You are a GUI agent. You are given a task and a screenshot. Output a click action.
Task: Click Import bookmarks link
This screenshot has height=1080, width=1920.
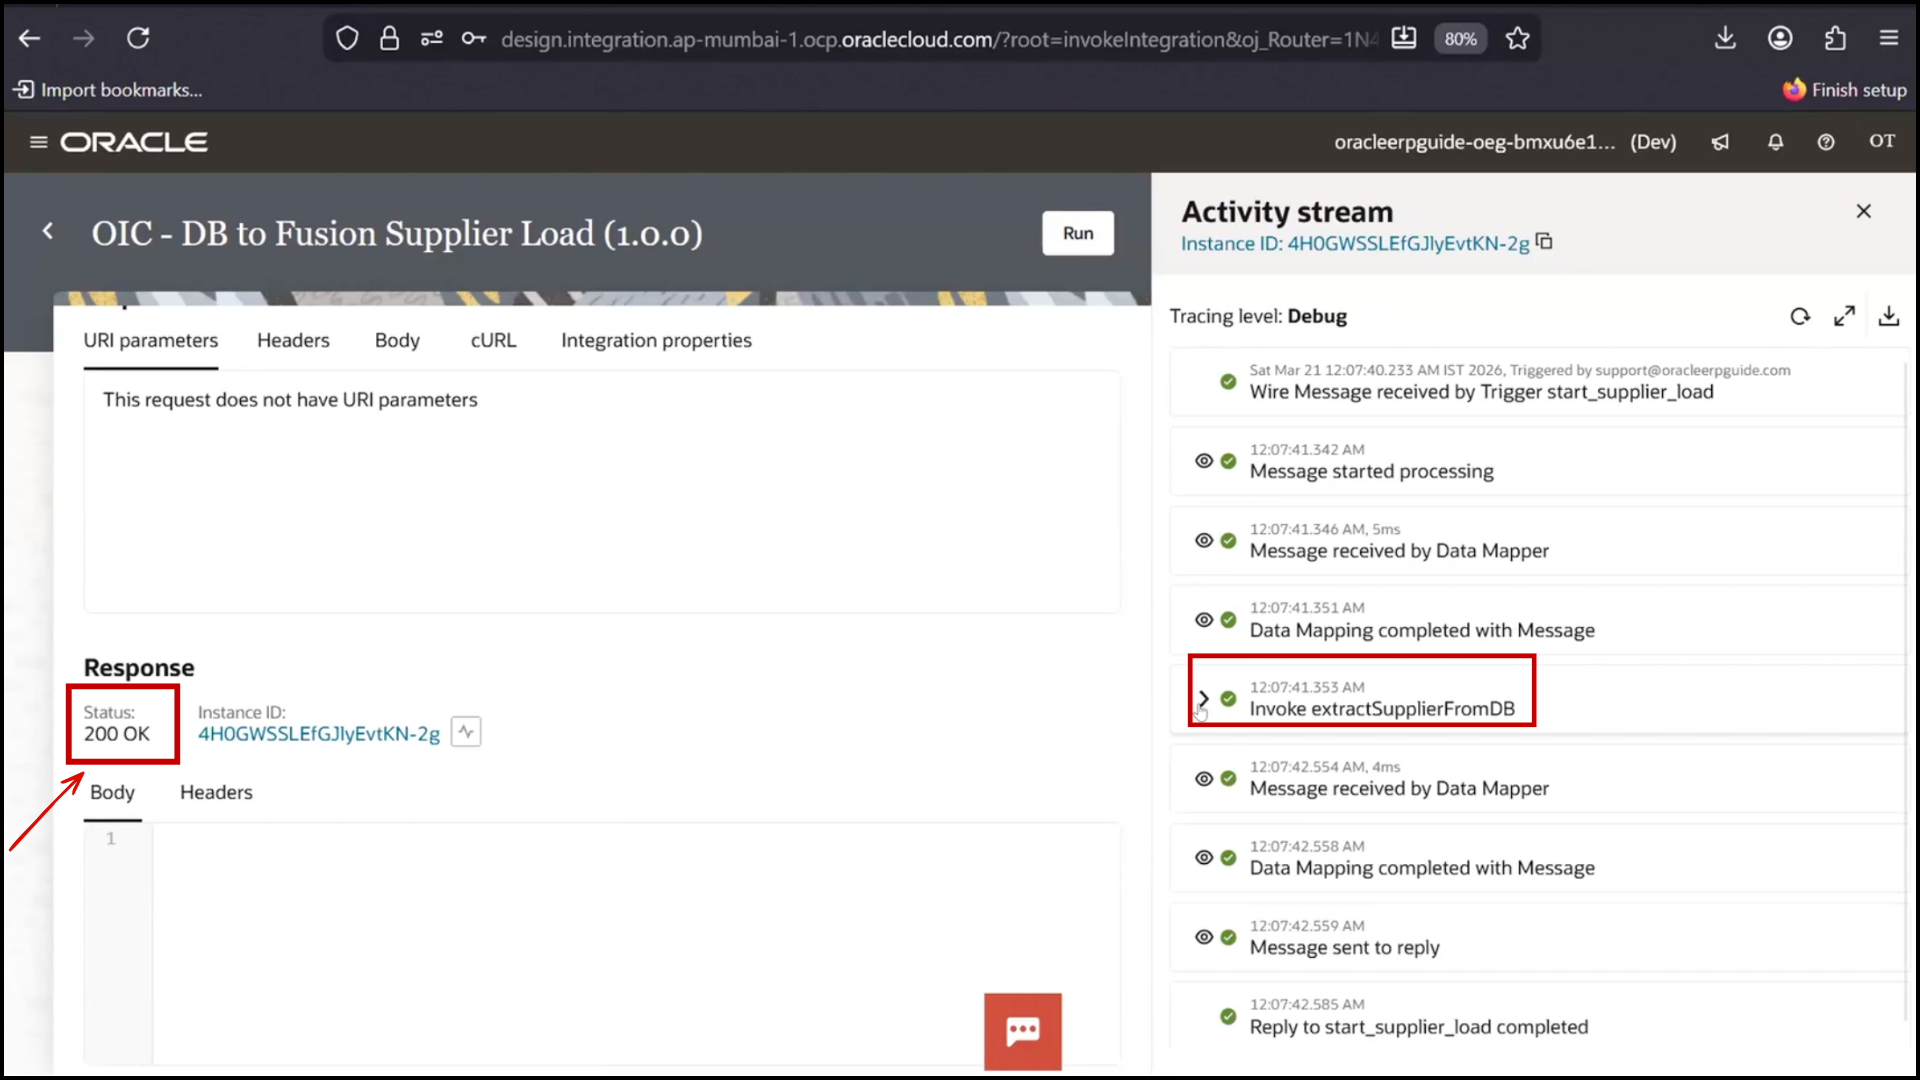click(108, 90)
